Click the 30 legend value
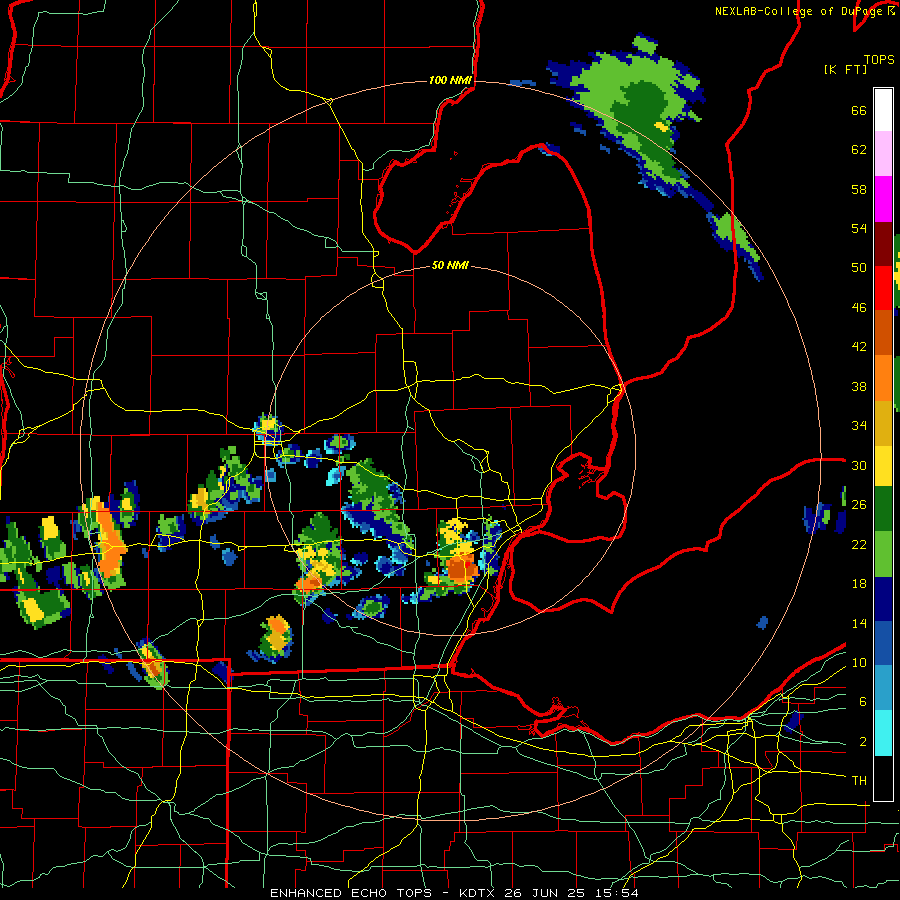The width and height of the screenshot is (900, 900). point(859,465)
